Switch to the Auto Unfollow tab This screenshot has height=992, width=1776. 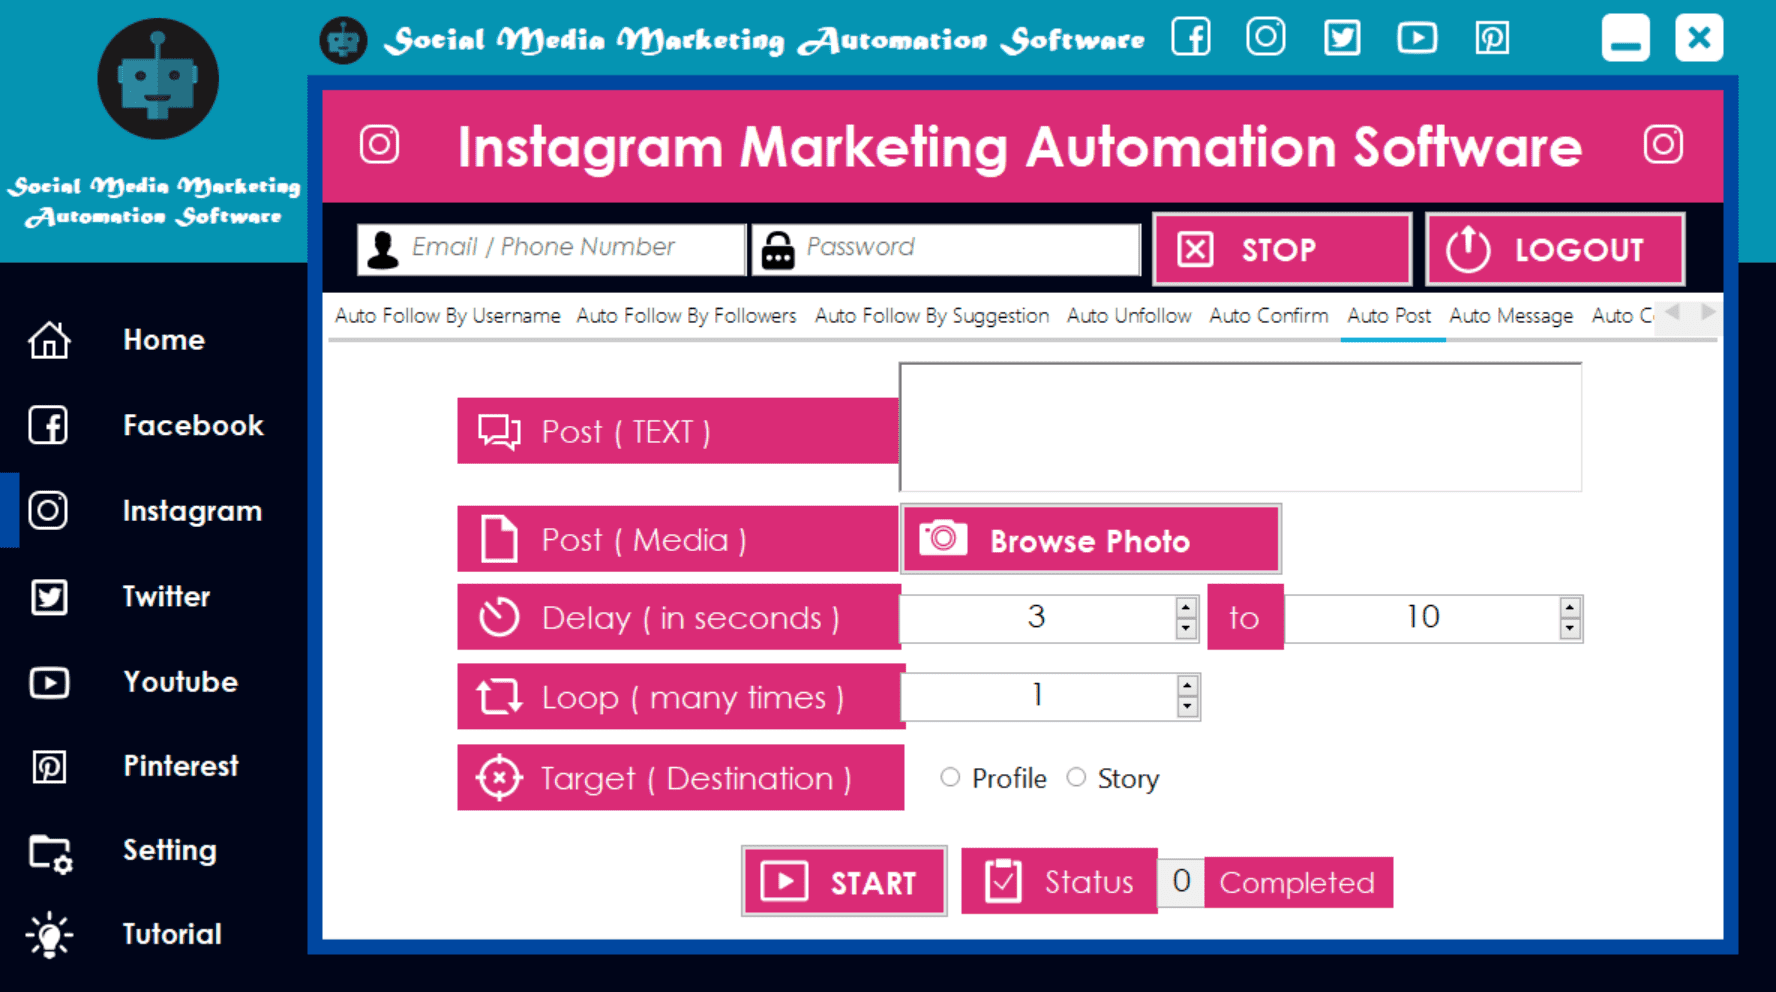[x=1129, y=316]
